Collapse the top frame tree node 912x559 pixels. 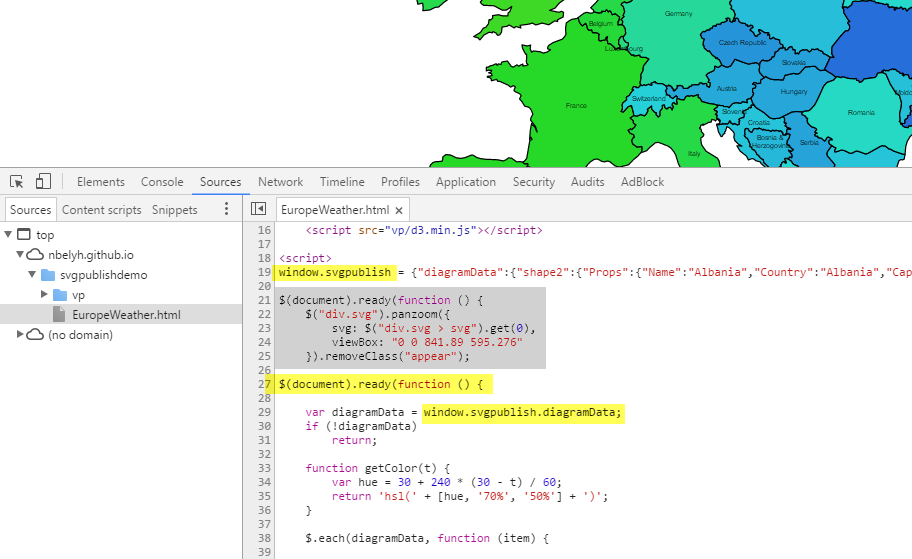point(8,234)
